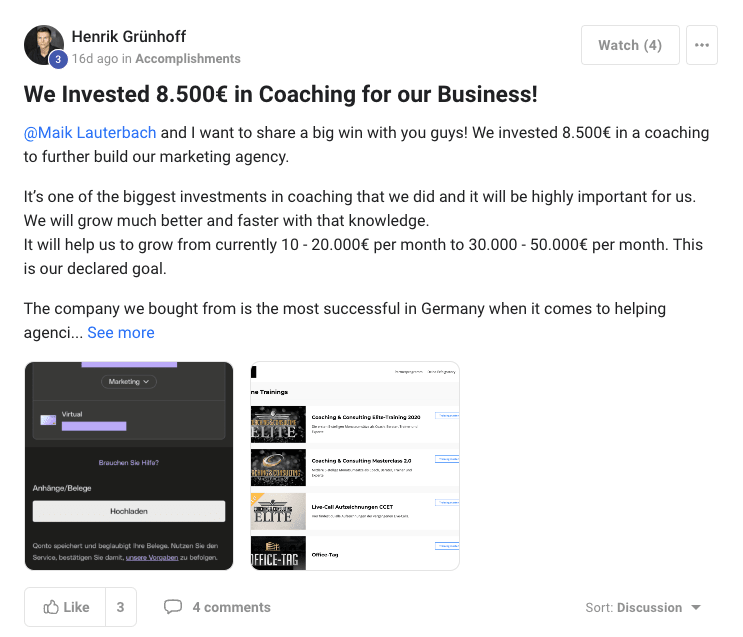The image size is (743, 637).
Task: Click the post title heading
Action: pyautogui.click(x=281, y=95)
